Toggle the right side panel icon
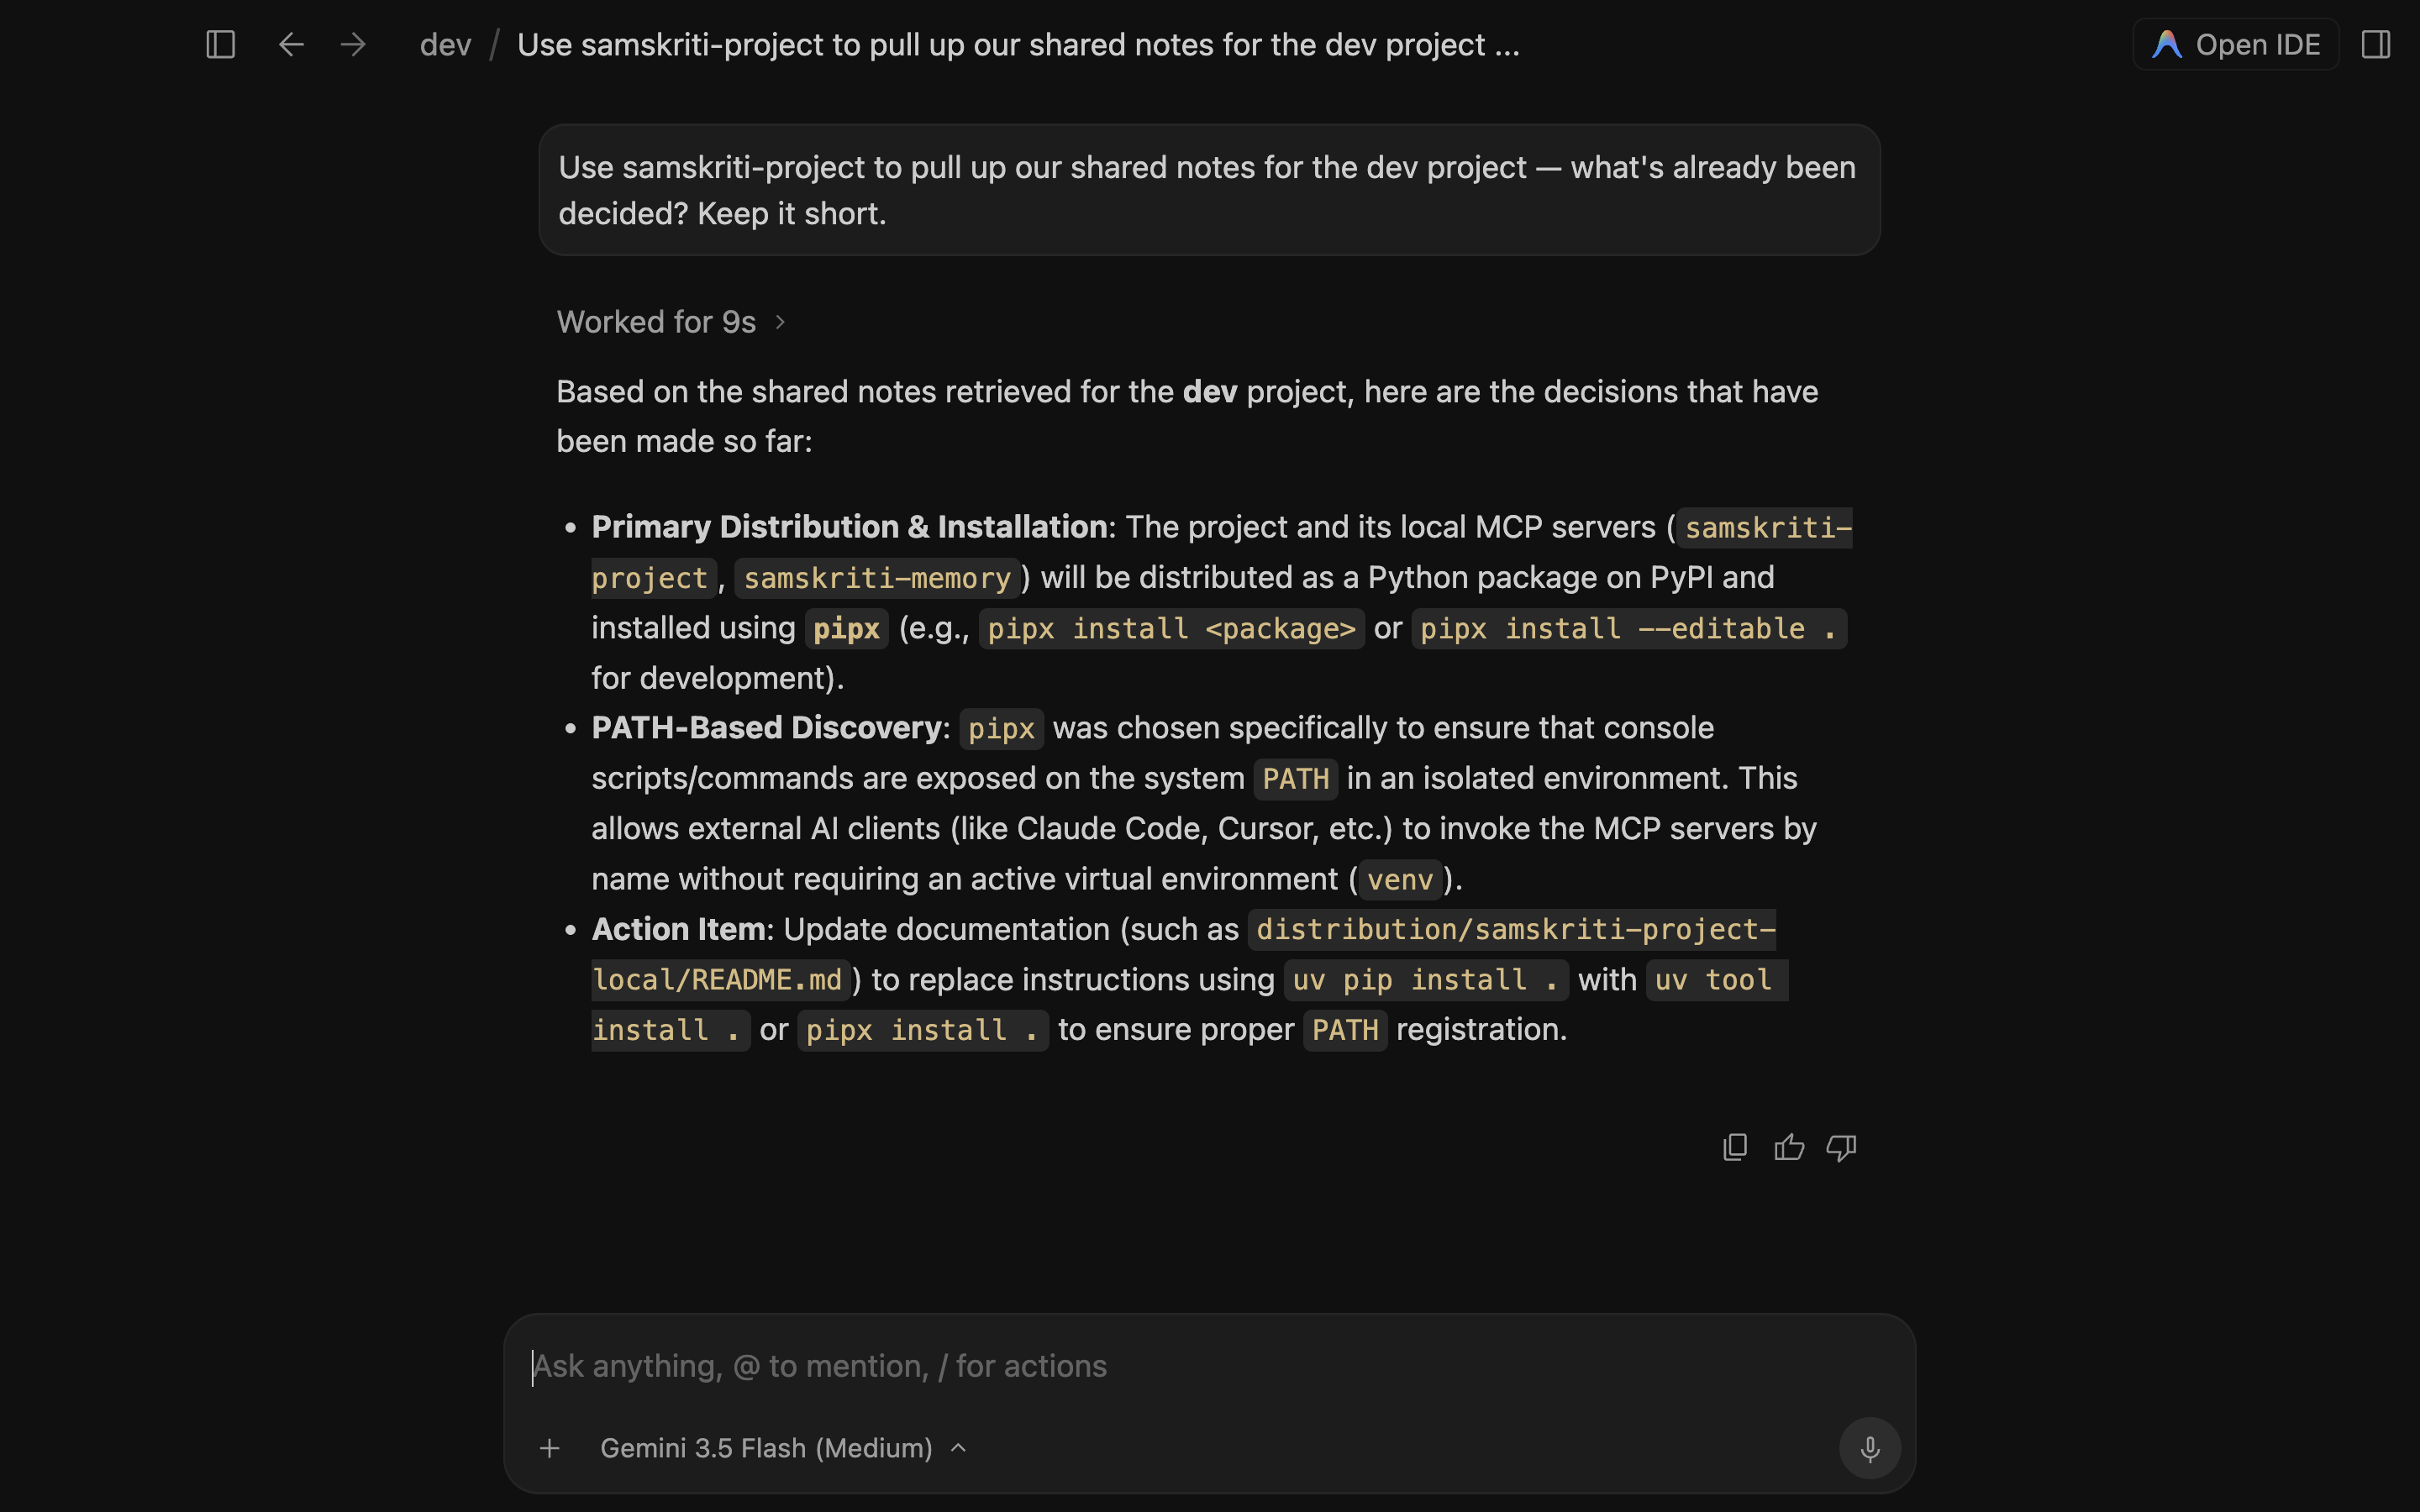The width and height of the screenshot is (2420, 1512). pyautogui.click(x=2376, y=45)
